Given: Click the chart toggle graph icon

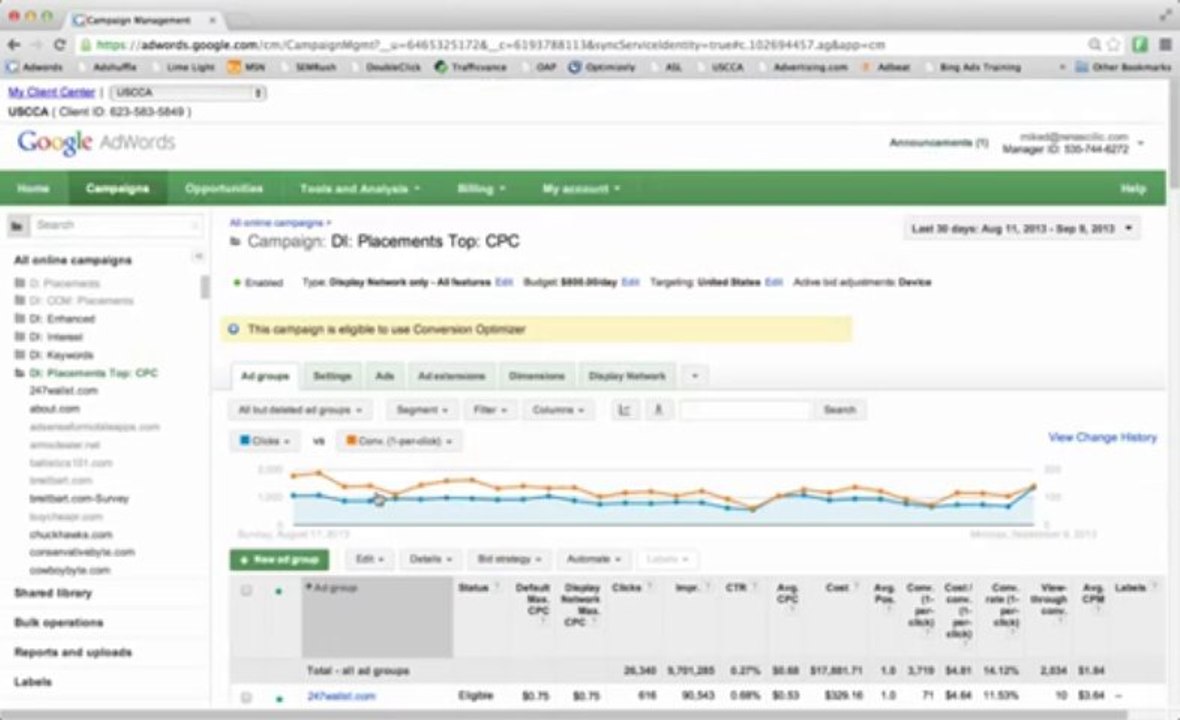Looking at the screenshot, I should tap(624, 410).
